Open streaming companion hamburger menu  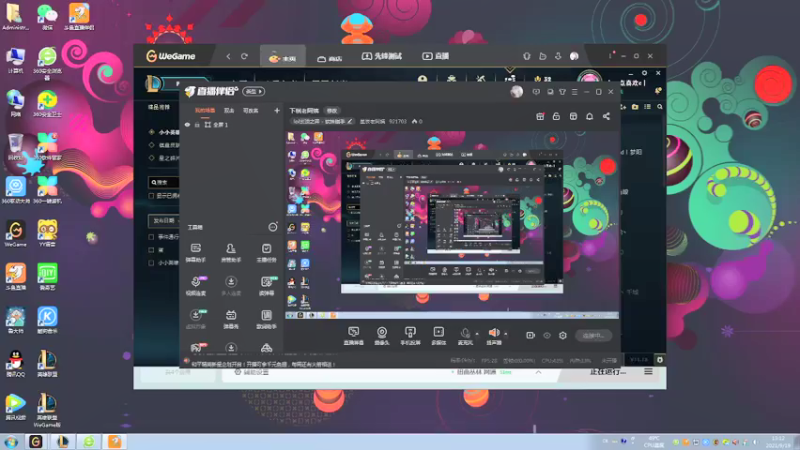tap(575, 92)
